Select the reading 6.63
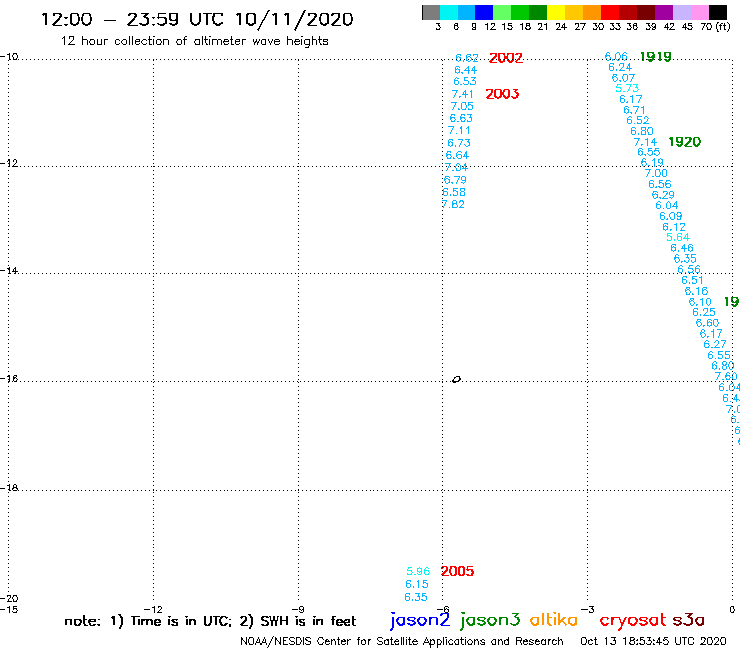The image size is (740, 650). coord(461,118)
